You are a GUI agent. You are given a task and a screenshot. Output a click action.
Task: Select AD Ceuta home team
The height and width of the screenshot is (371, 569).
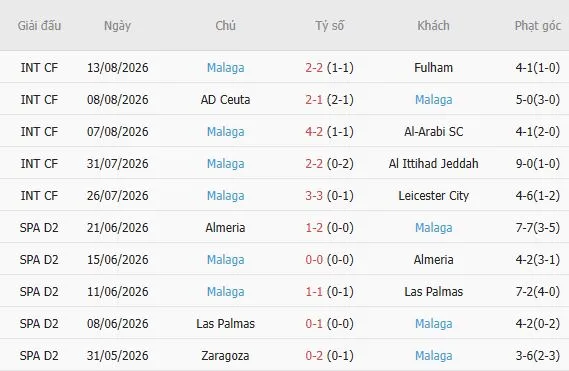tap(225, 100)
